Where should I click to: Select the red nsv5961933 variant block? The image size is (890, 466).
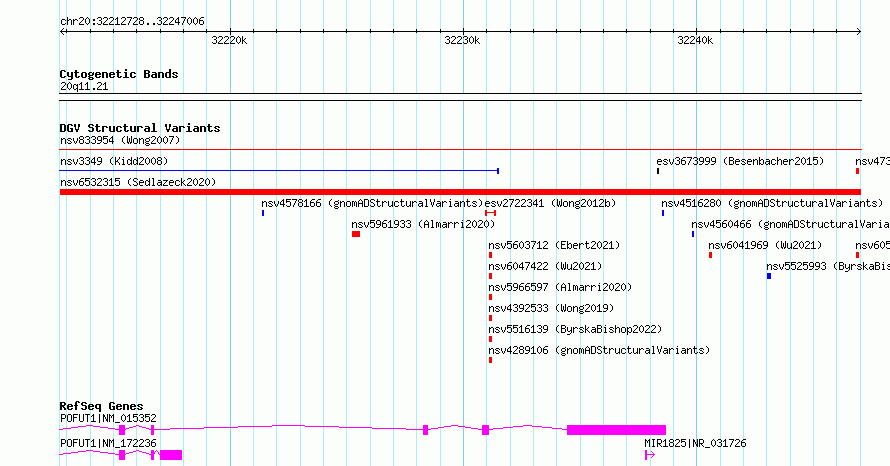click(x=356, y=234)
